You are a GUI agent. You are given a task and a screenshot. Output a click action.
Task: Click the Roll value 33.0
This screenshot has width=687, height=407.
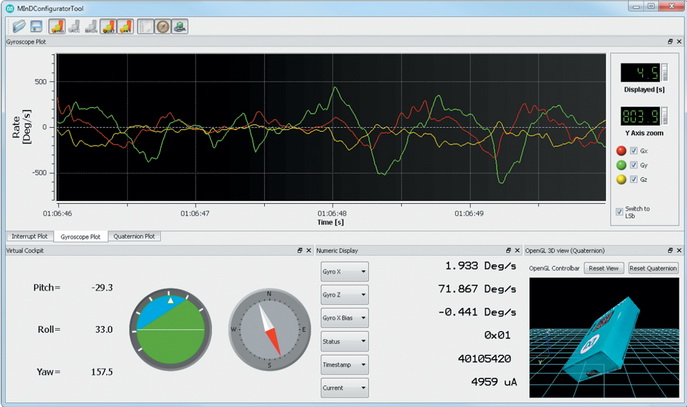point(104,329)
